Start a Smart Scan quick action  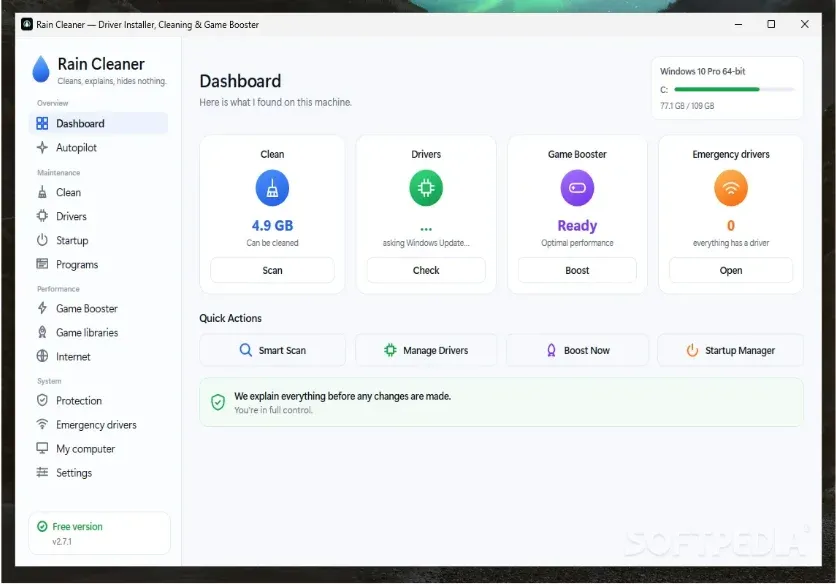[x=272, y=350]
